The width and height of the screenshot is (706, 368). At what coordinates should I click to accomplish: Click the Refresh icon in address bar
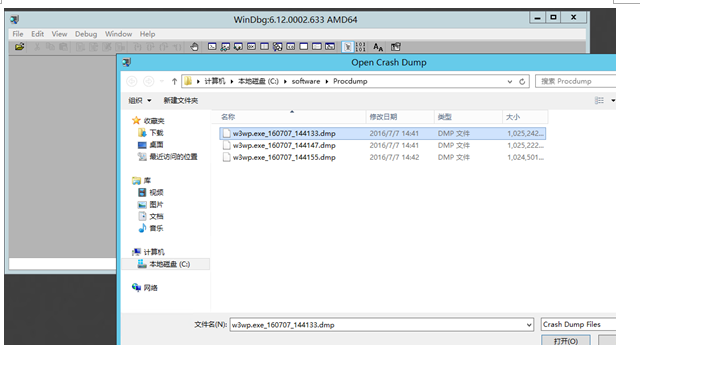pos(522,82)
